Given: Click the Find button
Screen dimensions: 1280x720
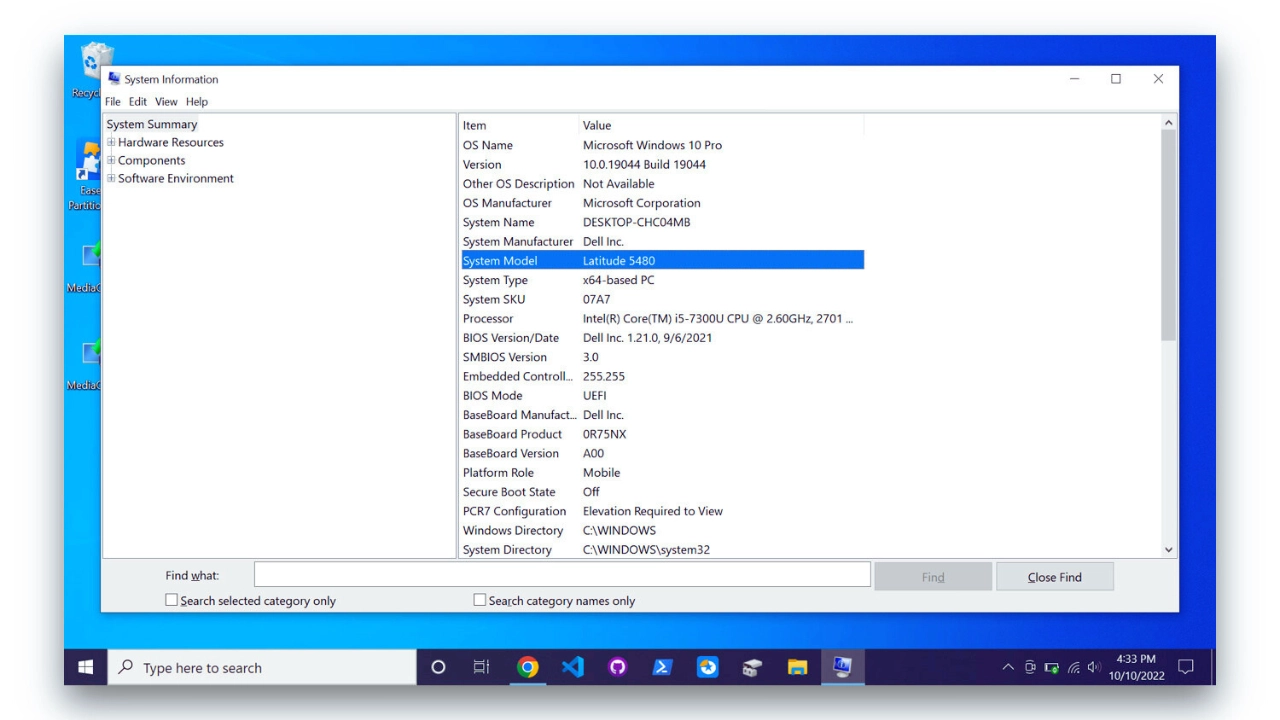Looking at the screenshot, I should (x=933, y=576).
